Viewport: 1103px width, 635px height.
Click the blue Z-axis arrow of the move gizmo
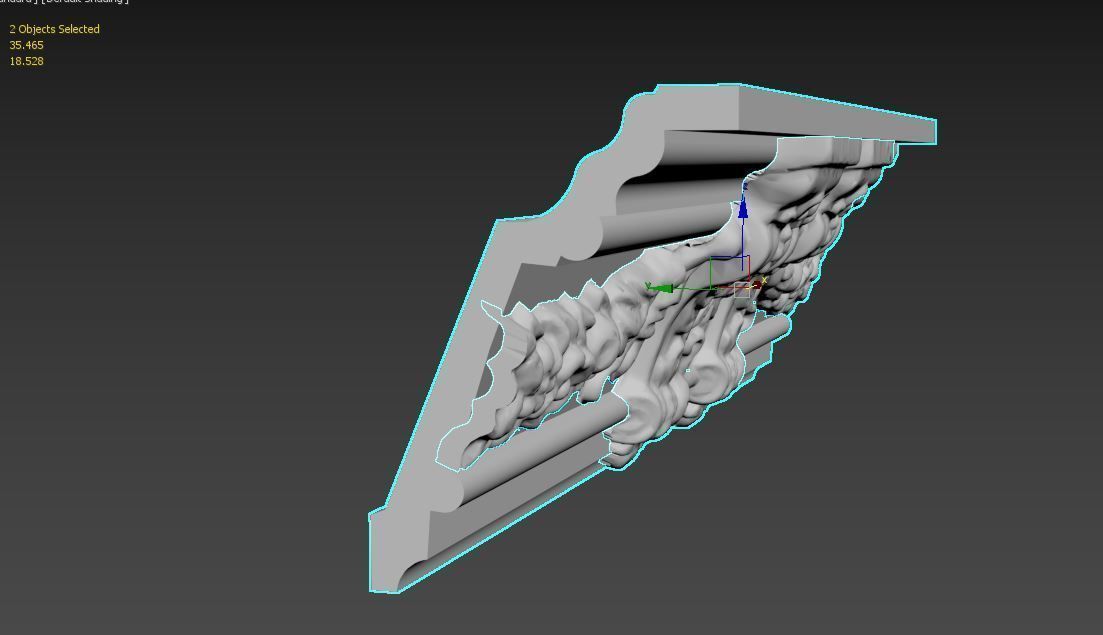click(743, 208)
